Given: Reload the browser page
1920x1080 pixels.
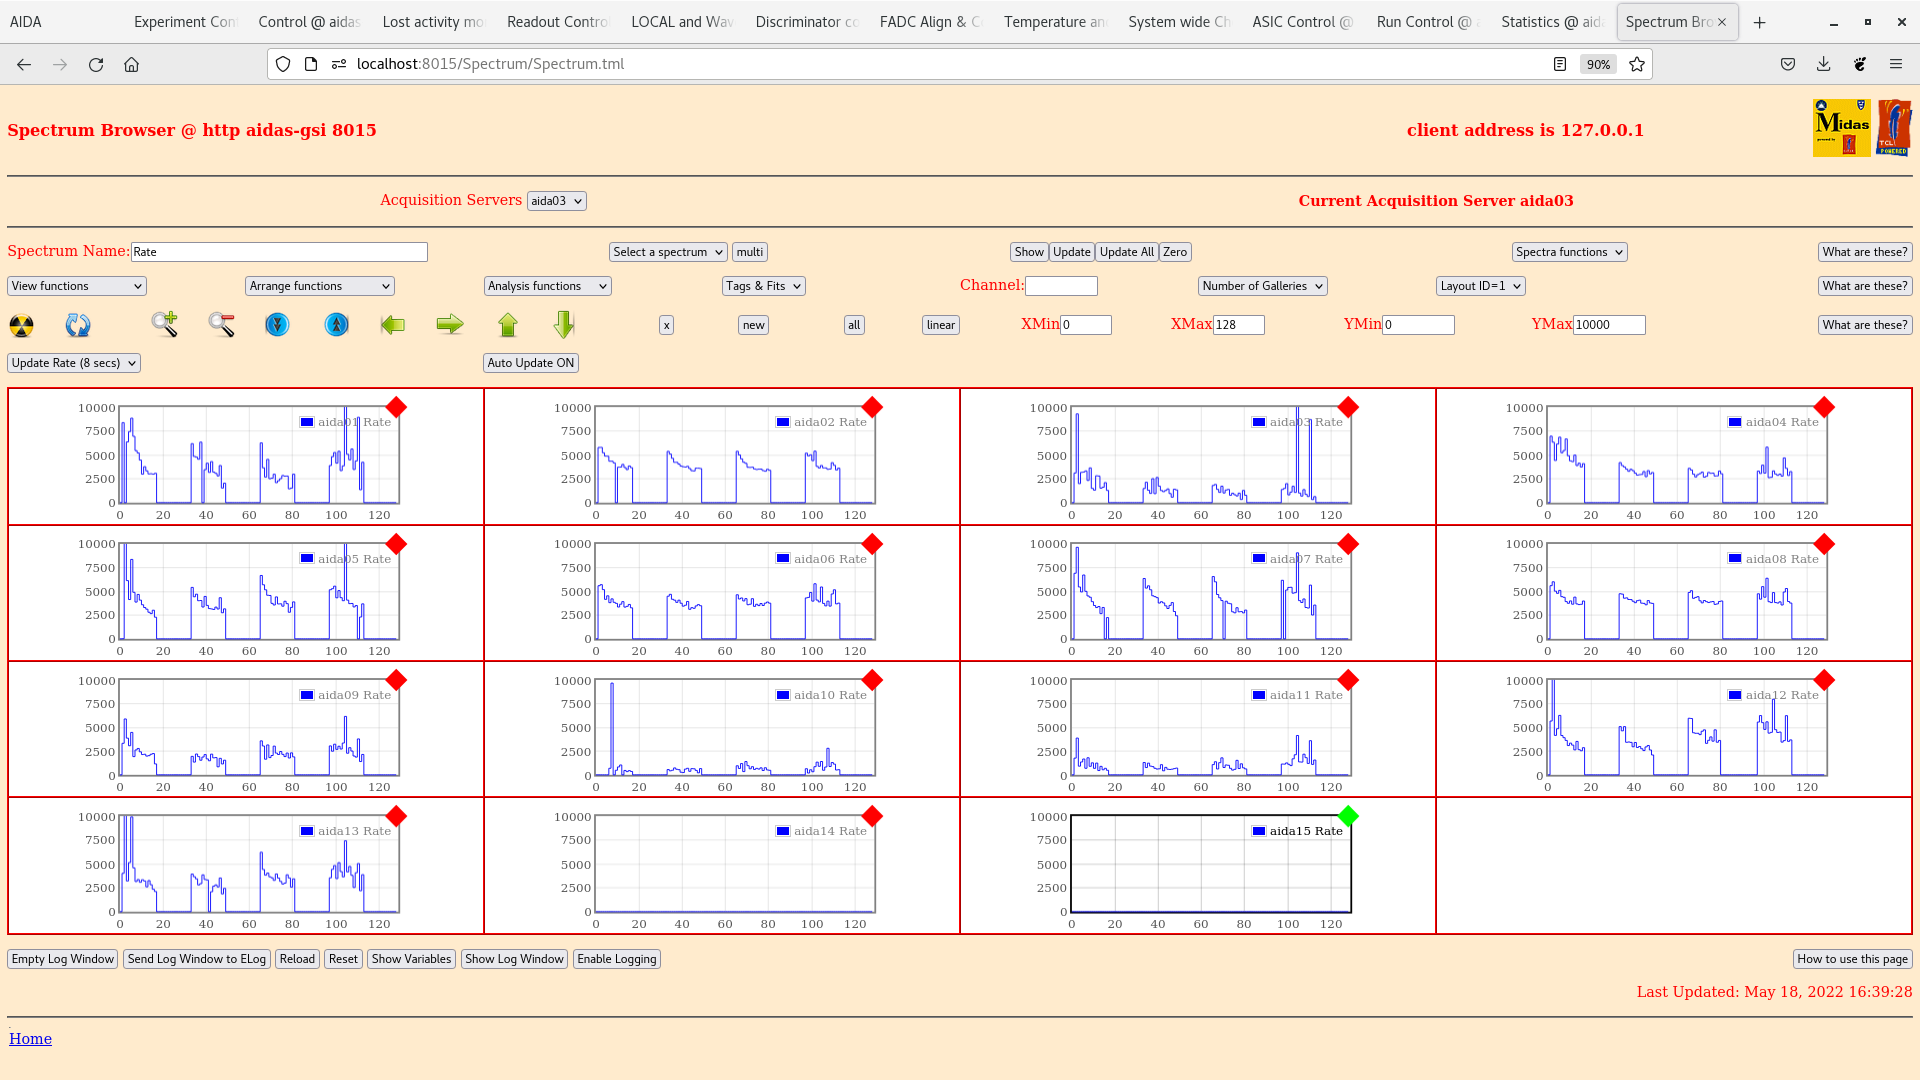Looking at the screenshot, I should coord(96,64).
